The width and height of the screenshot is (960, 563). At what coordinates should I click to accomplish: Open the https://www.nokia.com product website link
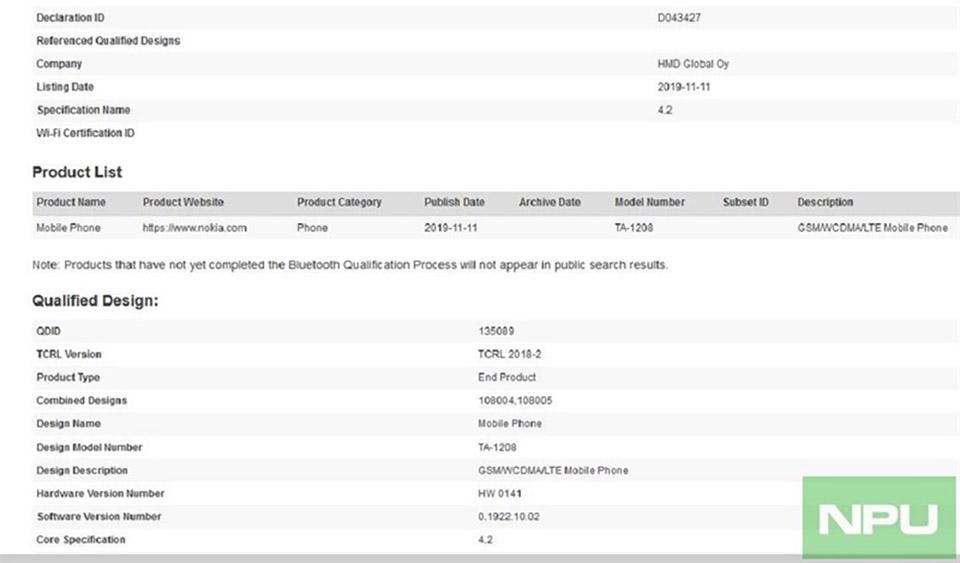195,228
